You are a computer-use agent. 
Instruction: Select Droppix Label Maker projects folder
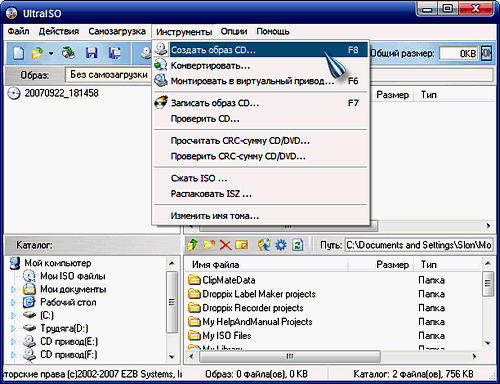[259, 294]
